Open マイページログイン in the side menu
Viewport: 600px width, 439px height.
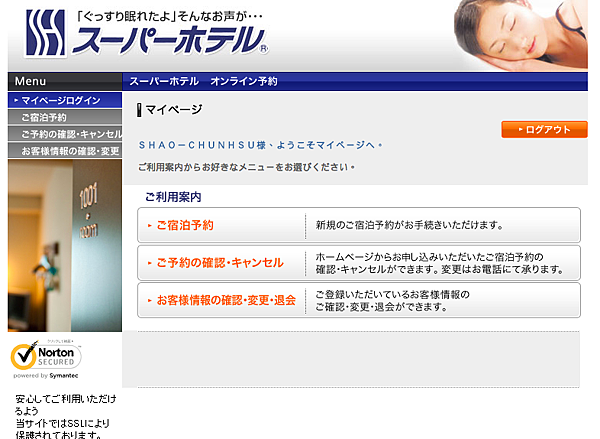(65, 100)
